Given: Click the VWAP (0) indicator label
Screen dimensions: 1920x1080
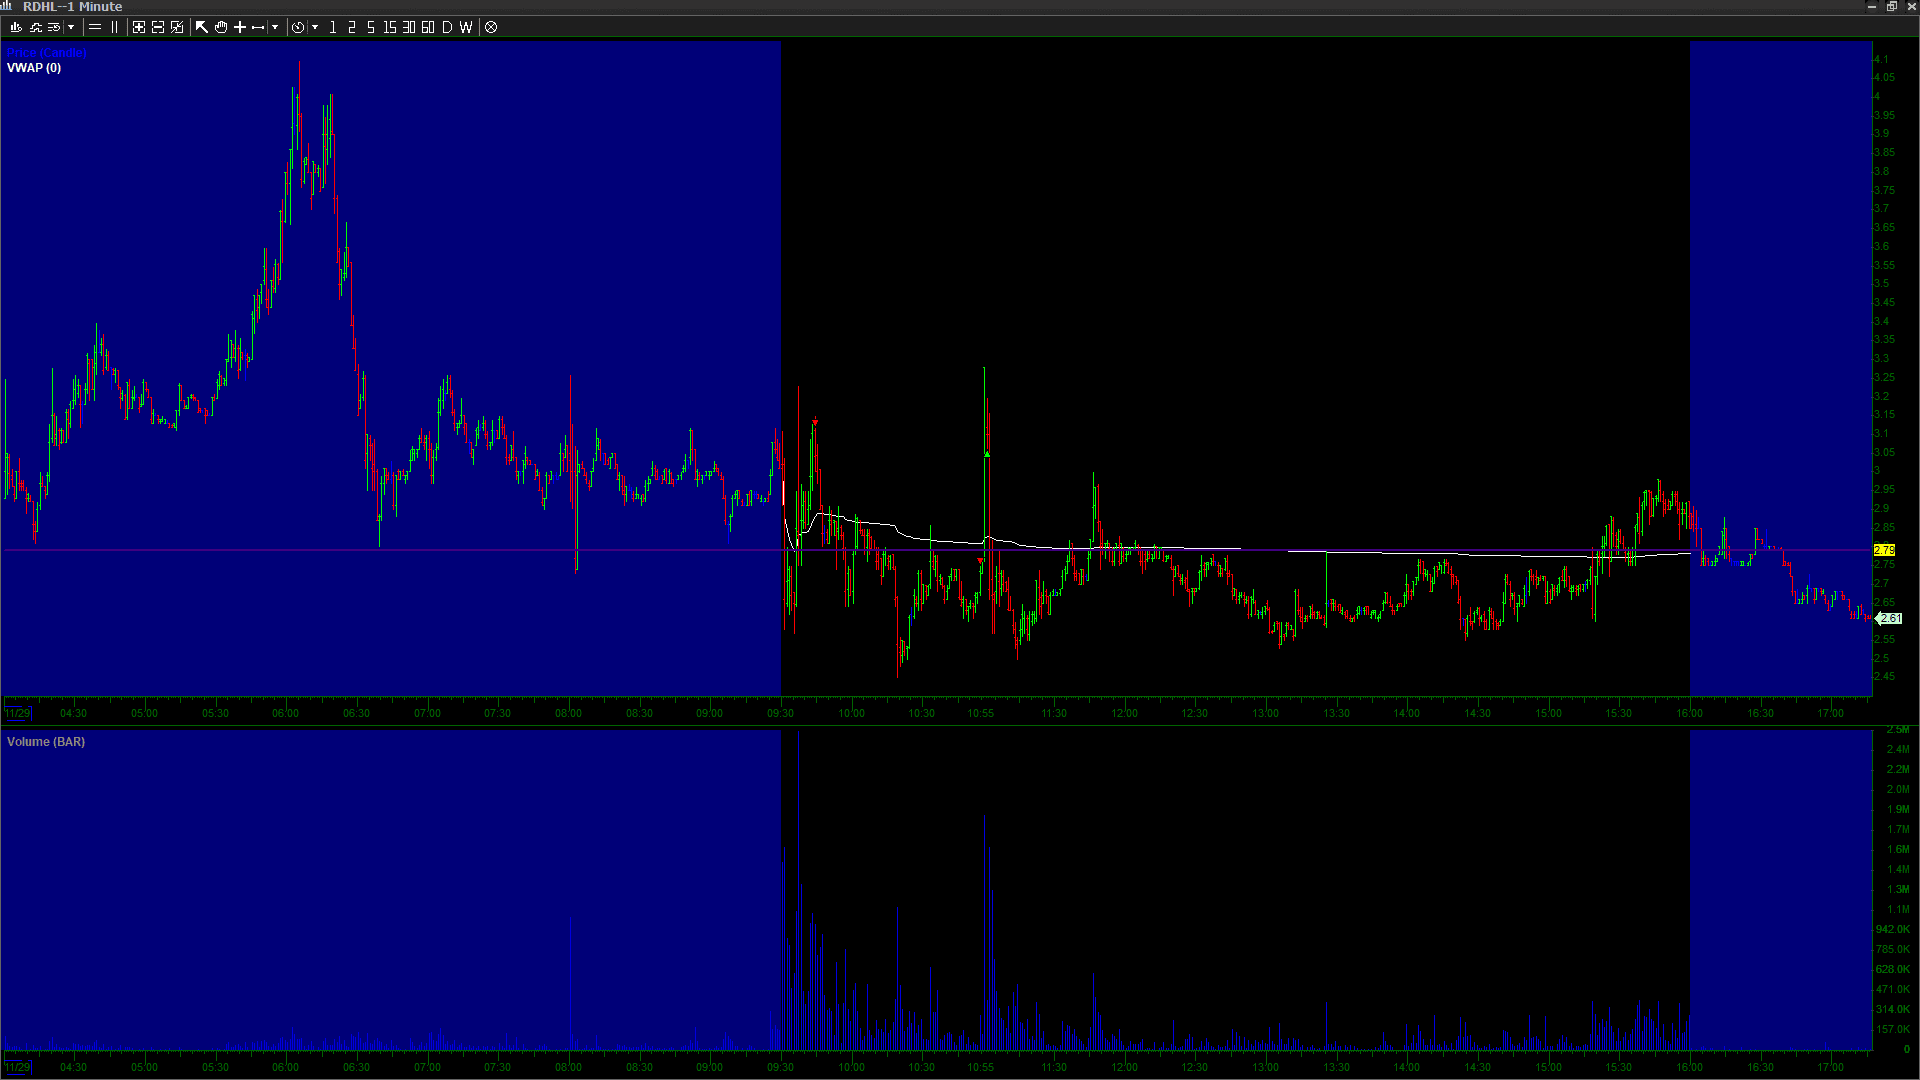Looking at the screenshot, I should (34, 68).
